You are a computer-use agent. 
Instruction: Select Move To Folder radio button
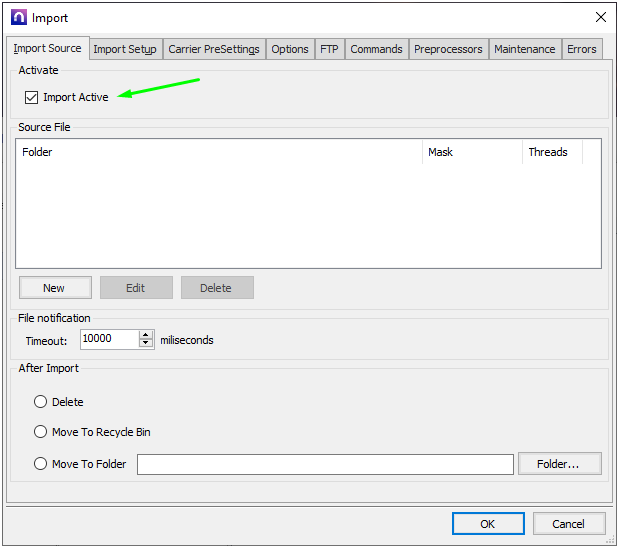pyautogui.click(x=41, y=464)
